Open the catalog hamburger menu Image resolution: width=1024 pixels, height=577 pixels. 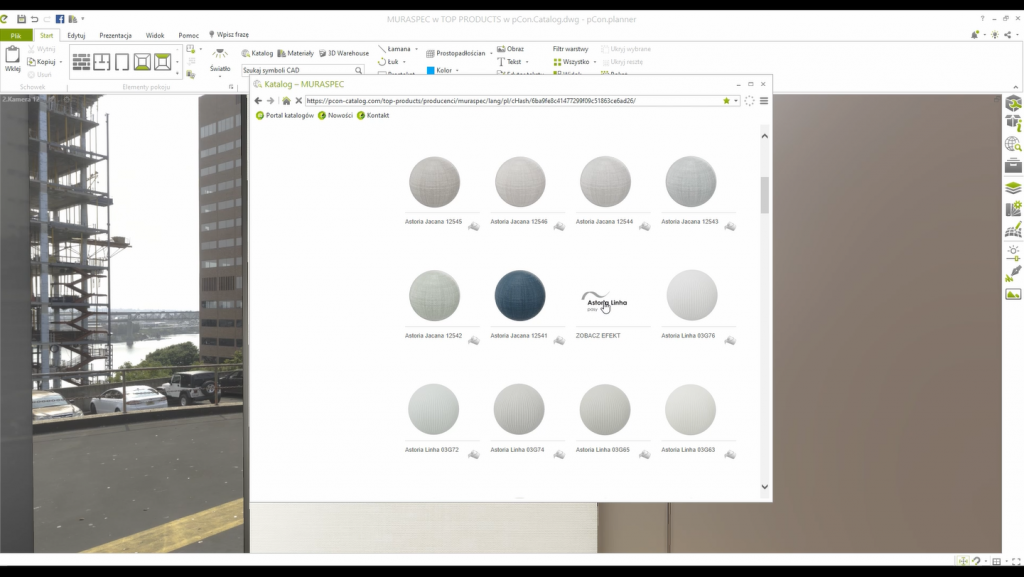click(x=763, y=101)
